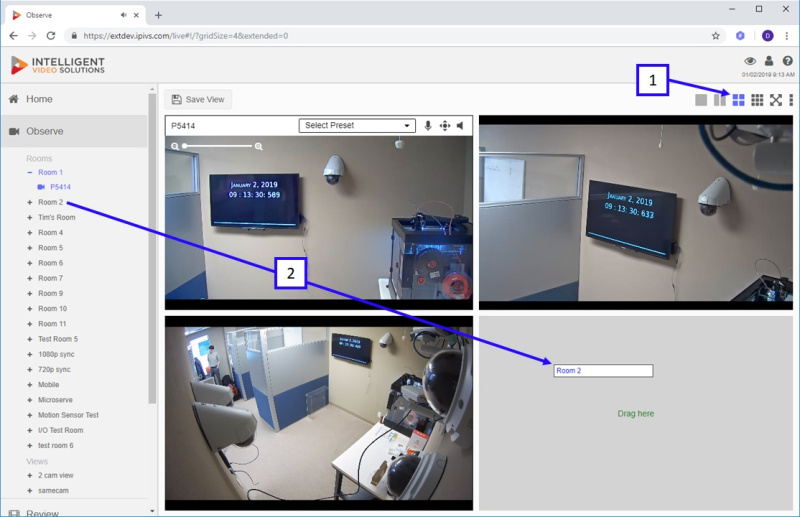Click the browser address bar URL
Screen dimensions: 800x517
coord(186,36)
